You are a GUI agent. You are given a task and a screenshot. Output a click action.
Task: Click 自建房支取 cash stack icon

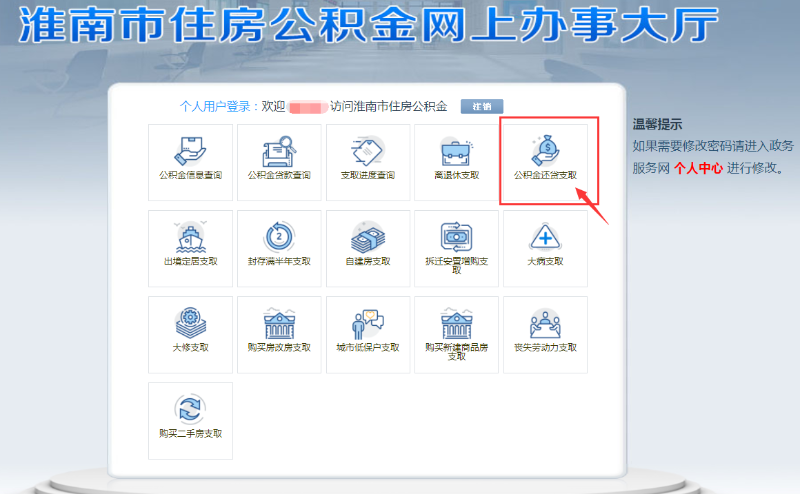coord(367,236)
